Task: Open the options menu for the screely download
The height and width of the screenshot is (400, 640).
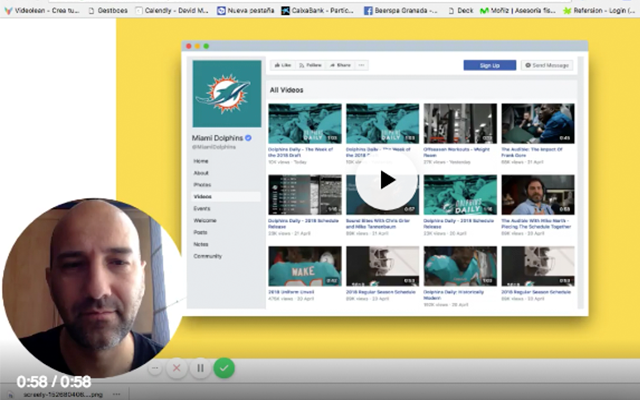Action: click(x=117, y=395)
